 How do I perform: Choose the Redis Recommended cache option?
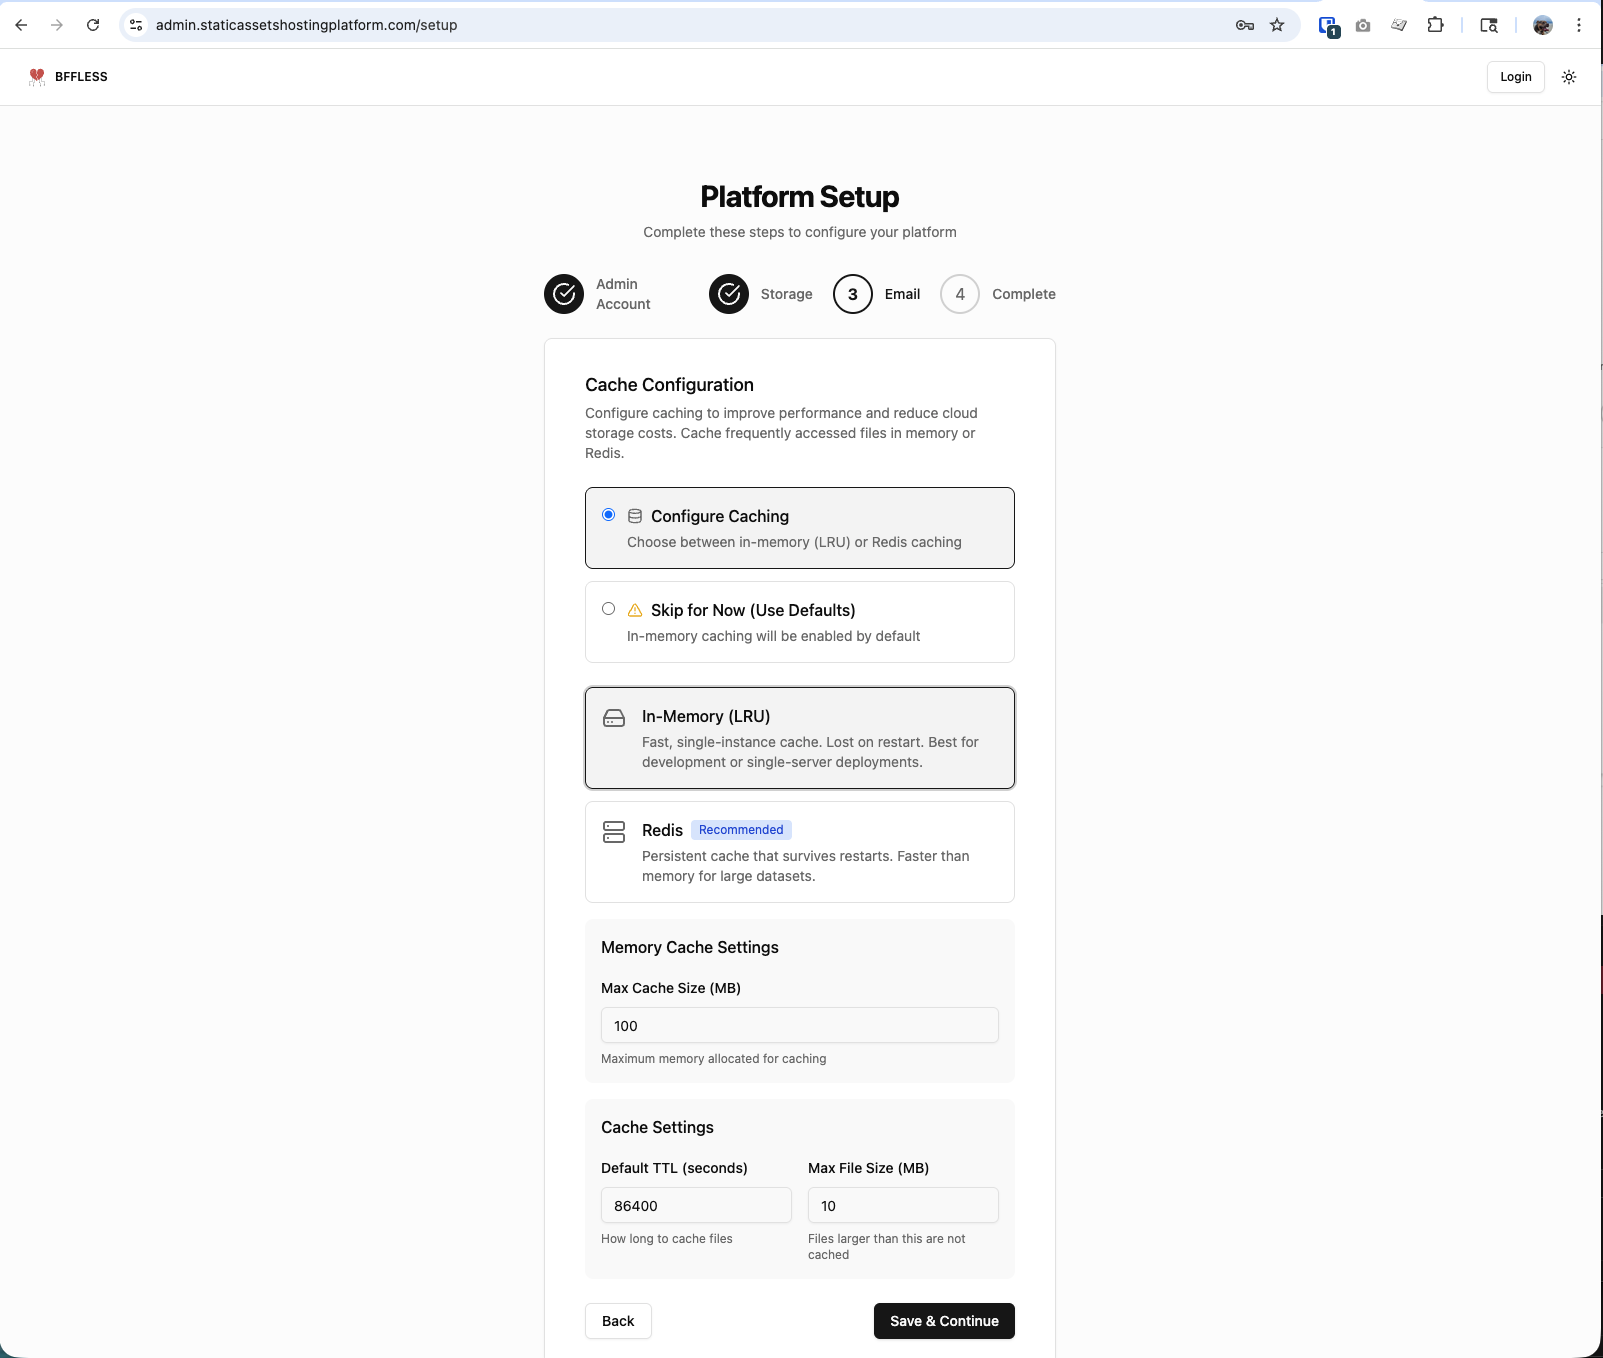799,852
